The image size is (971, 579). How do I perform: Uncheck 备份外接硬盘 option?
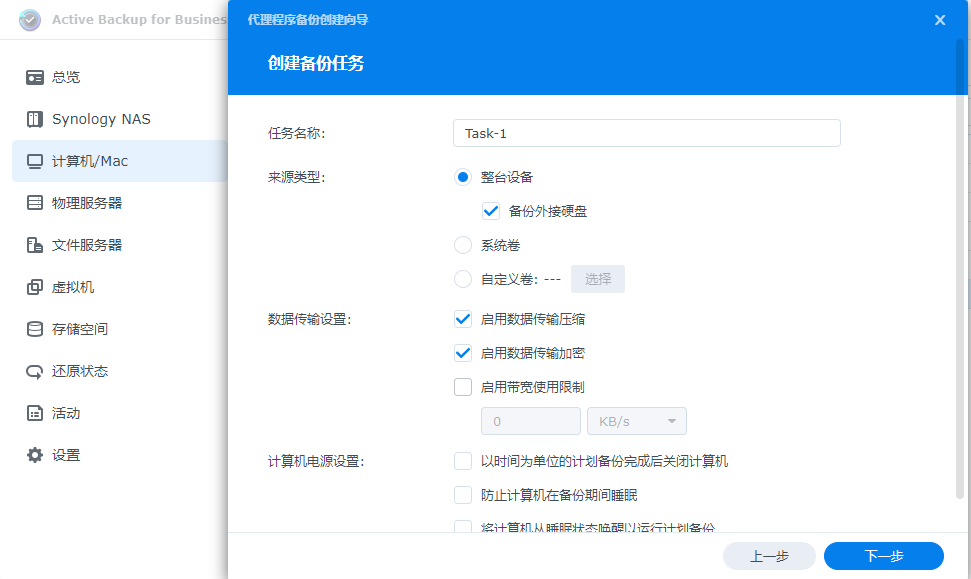tap(489, 210)
